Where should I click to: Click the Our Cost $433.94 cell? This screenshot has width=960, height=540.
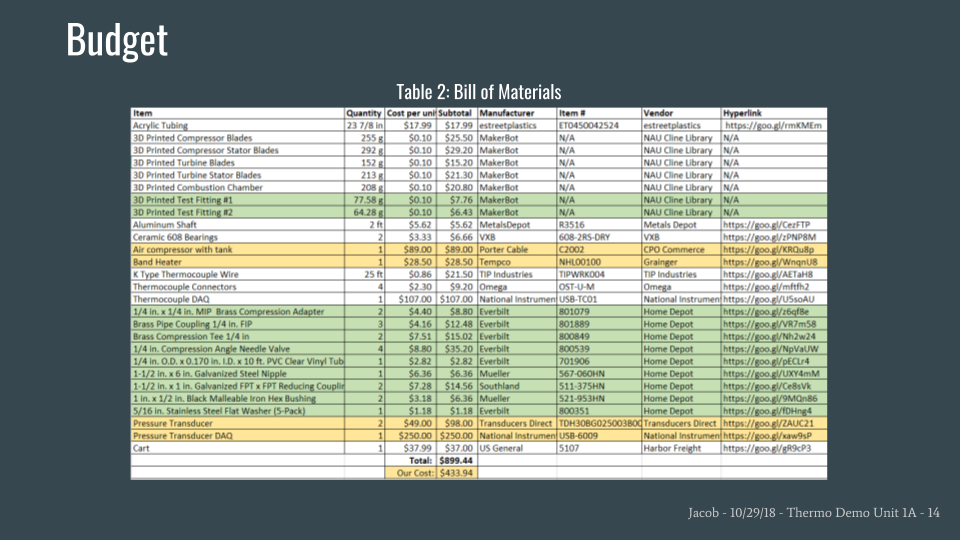[x=456, y=472]
